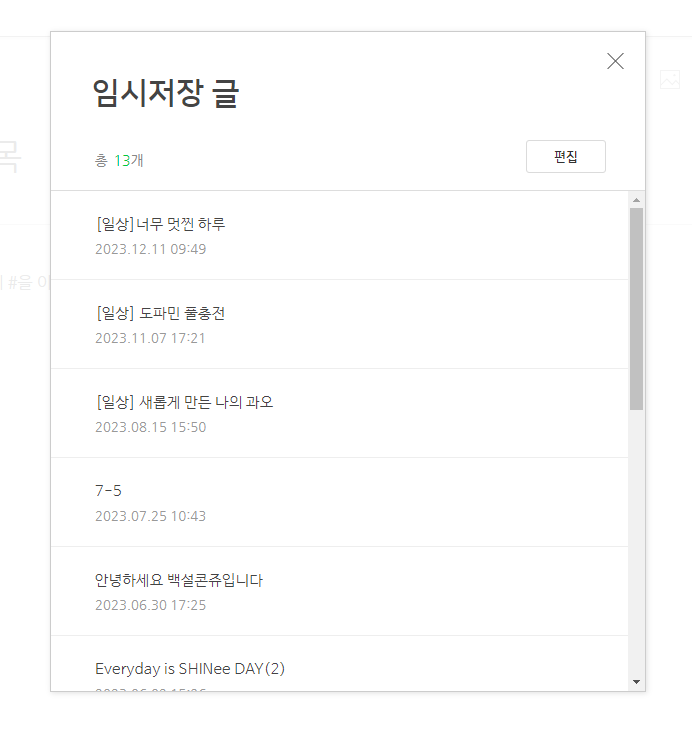692x733 pixels.
Task: Open draft "Everyday is SHINee DAY(2)"
Action: tap(190, 668)
